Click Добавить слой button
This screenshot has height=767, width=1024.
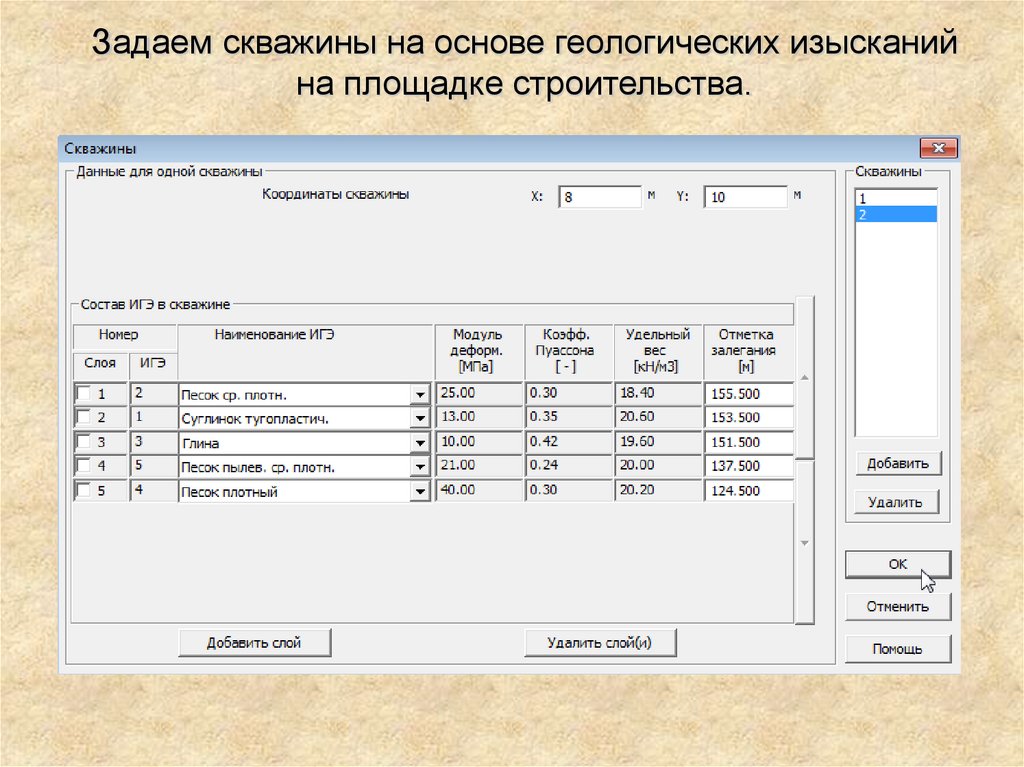254,642
